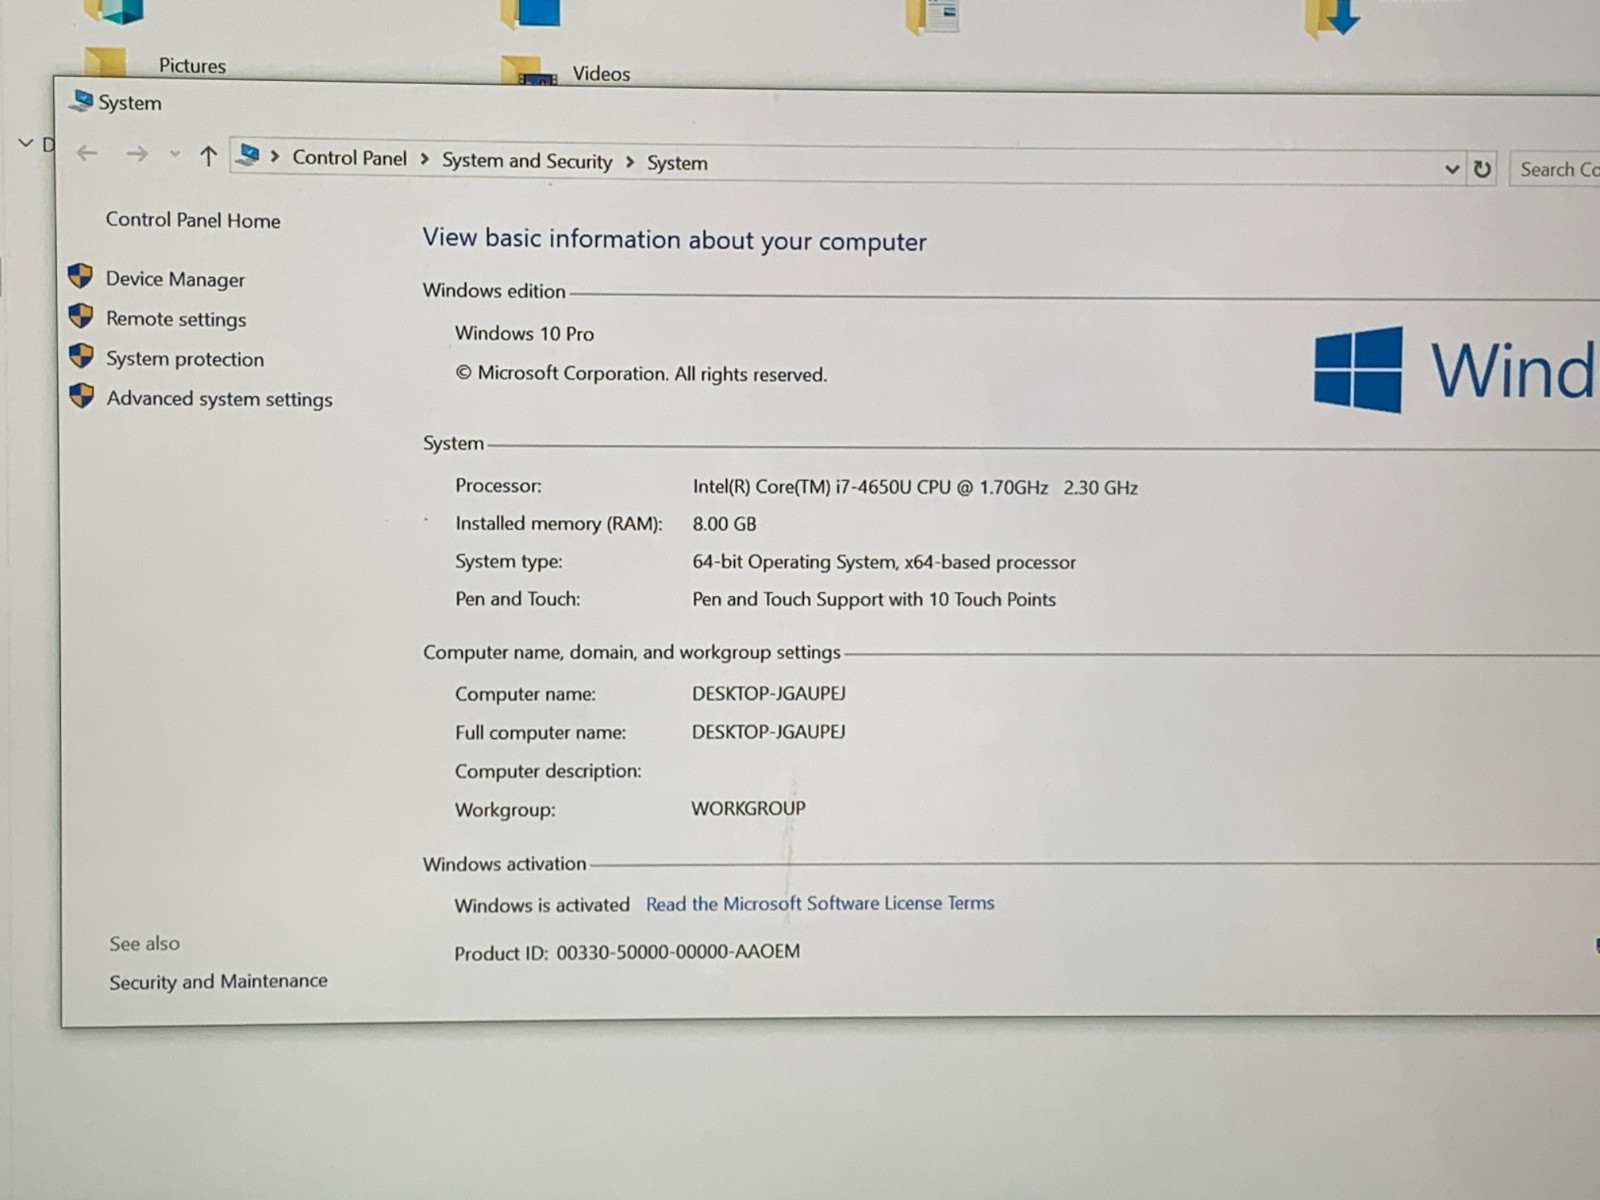Click the computer icon in address bar
Screen dimensions: 1600x1200
coord(249,155)
